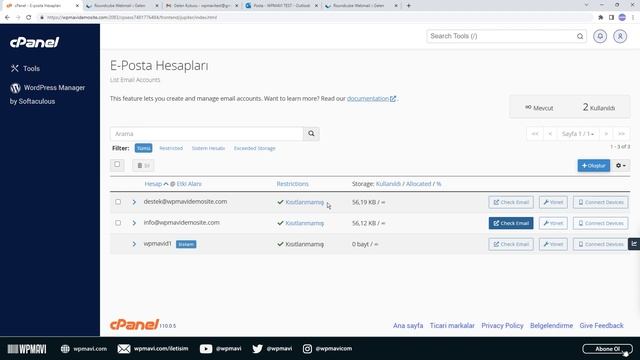640x360 pixels.
Task: Sort storage by Allocated header
Action: [x=418, y=184]
